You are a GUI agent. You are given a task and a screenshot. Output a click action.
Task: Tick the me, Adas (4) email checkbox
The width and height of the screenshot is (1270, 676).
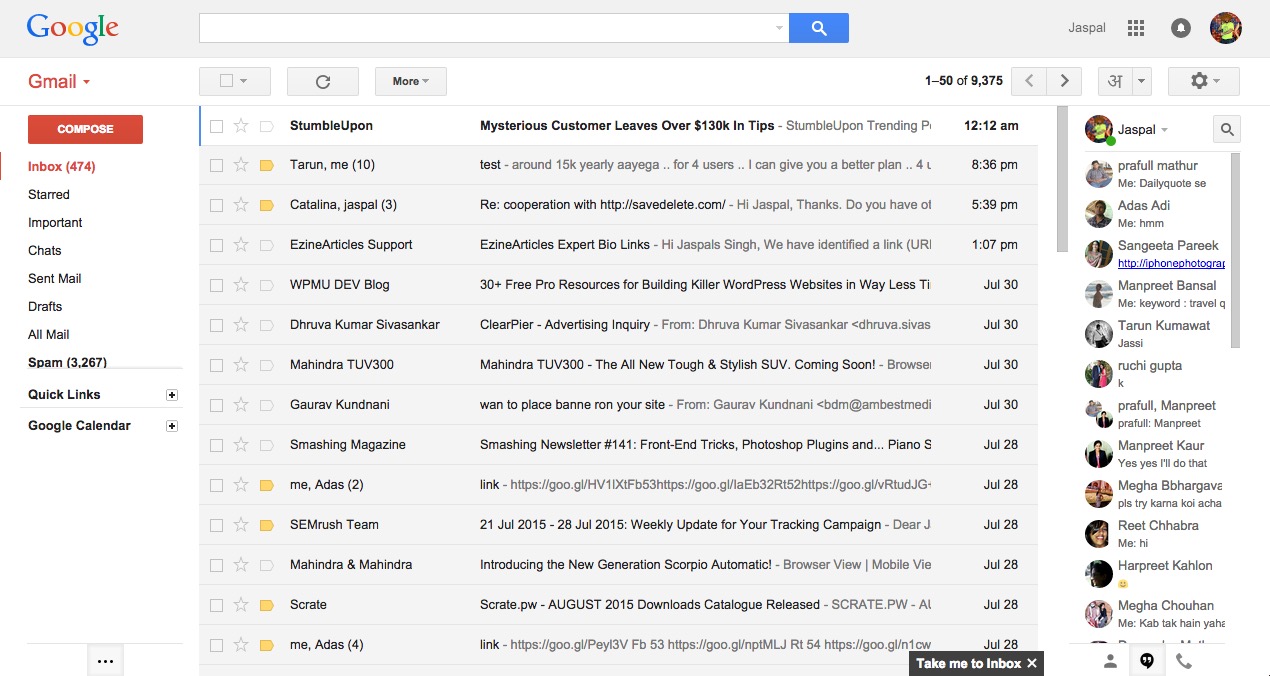(216, 646)
